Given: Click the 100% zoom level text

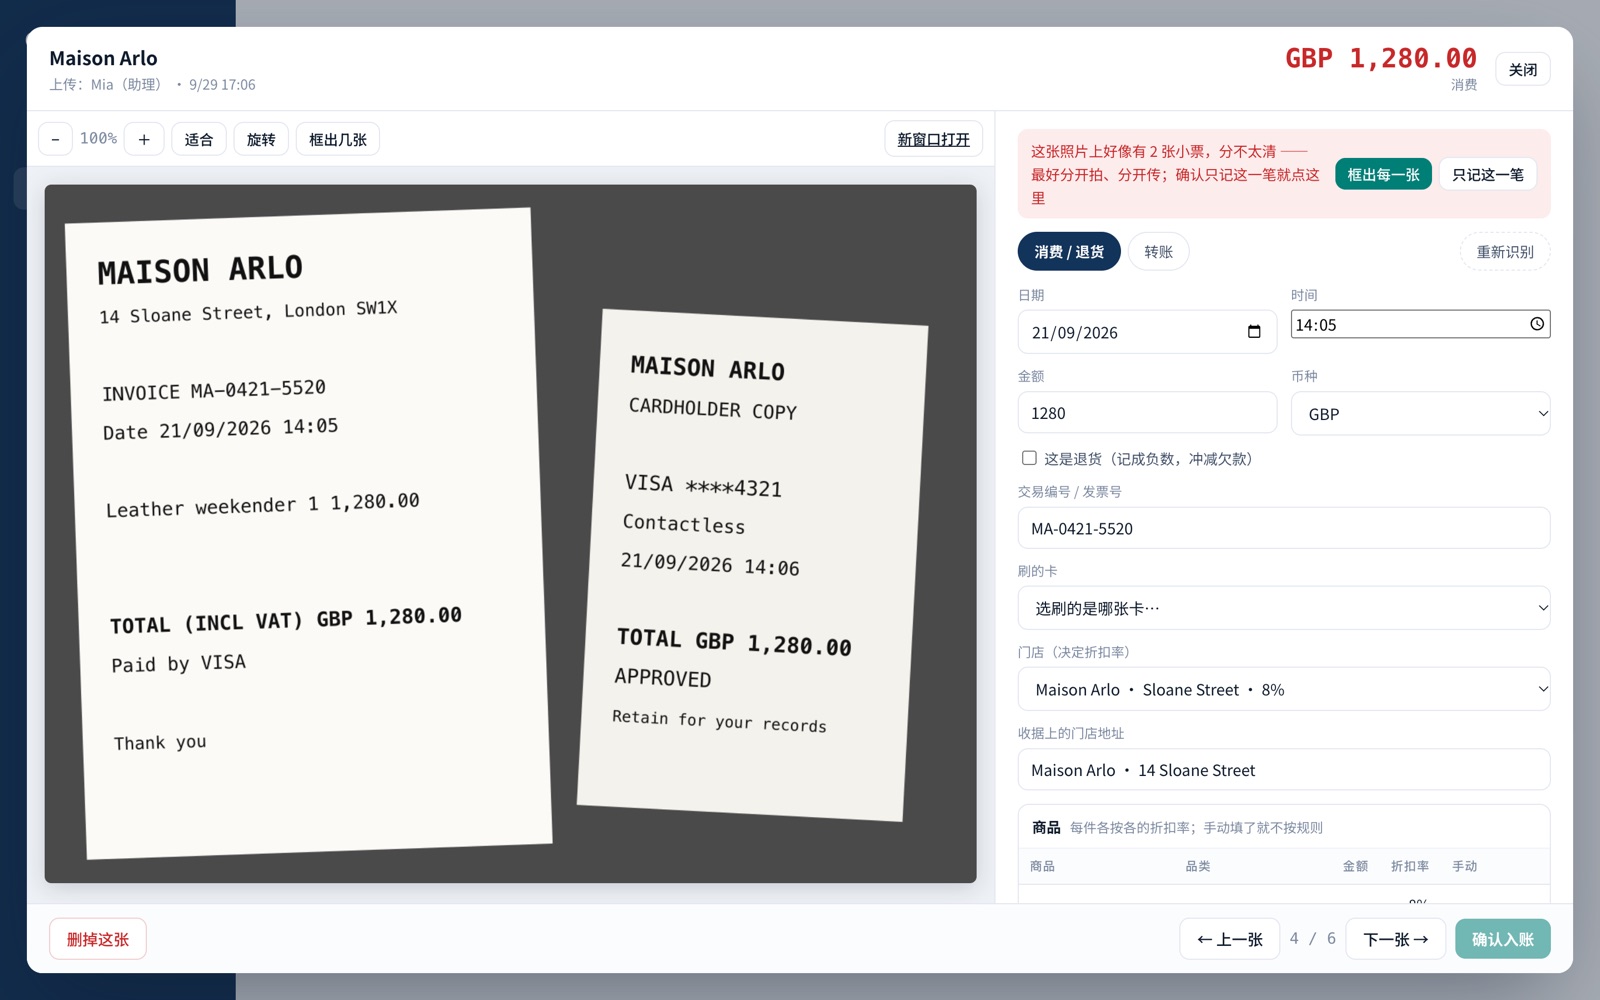Looking at the screenshot, I should tap(98, 138).
